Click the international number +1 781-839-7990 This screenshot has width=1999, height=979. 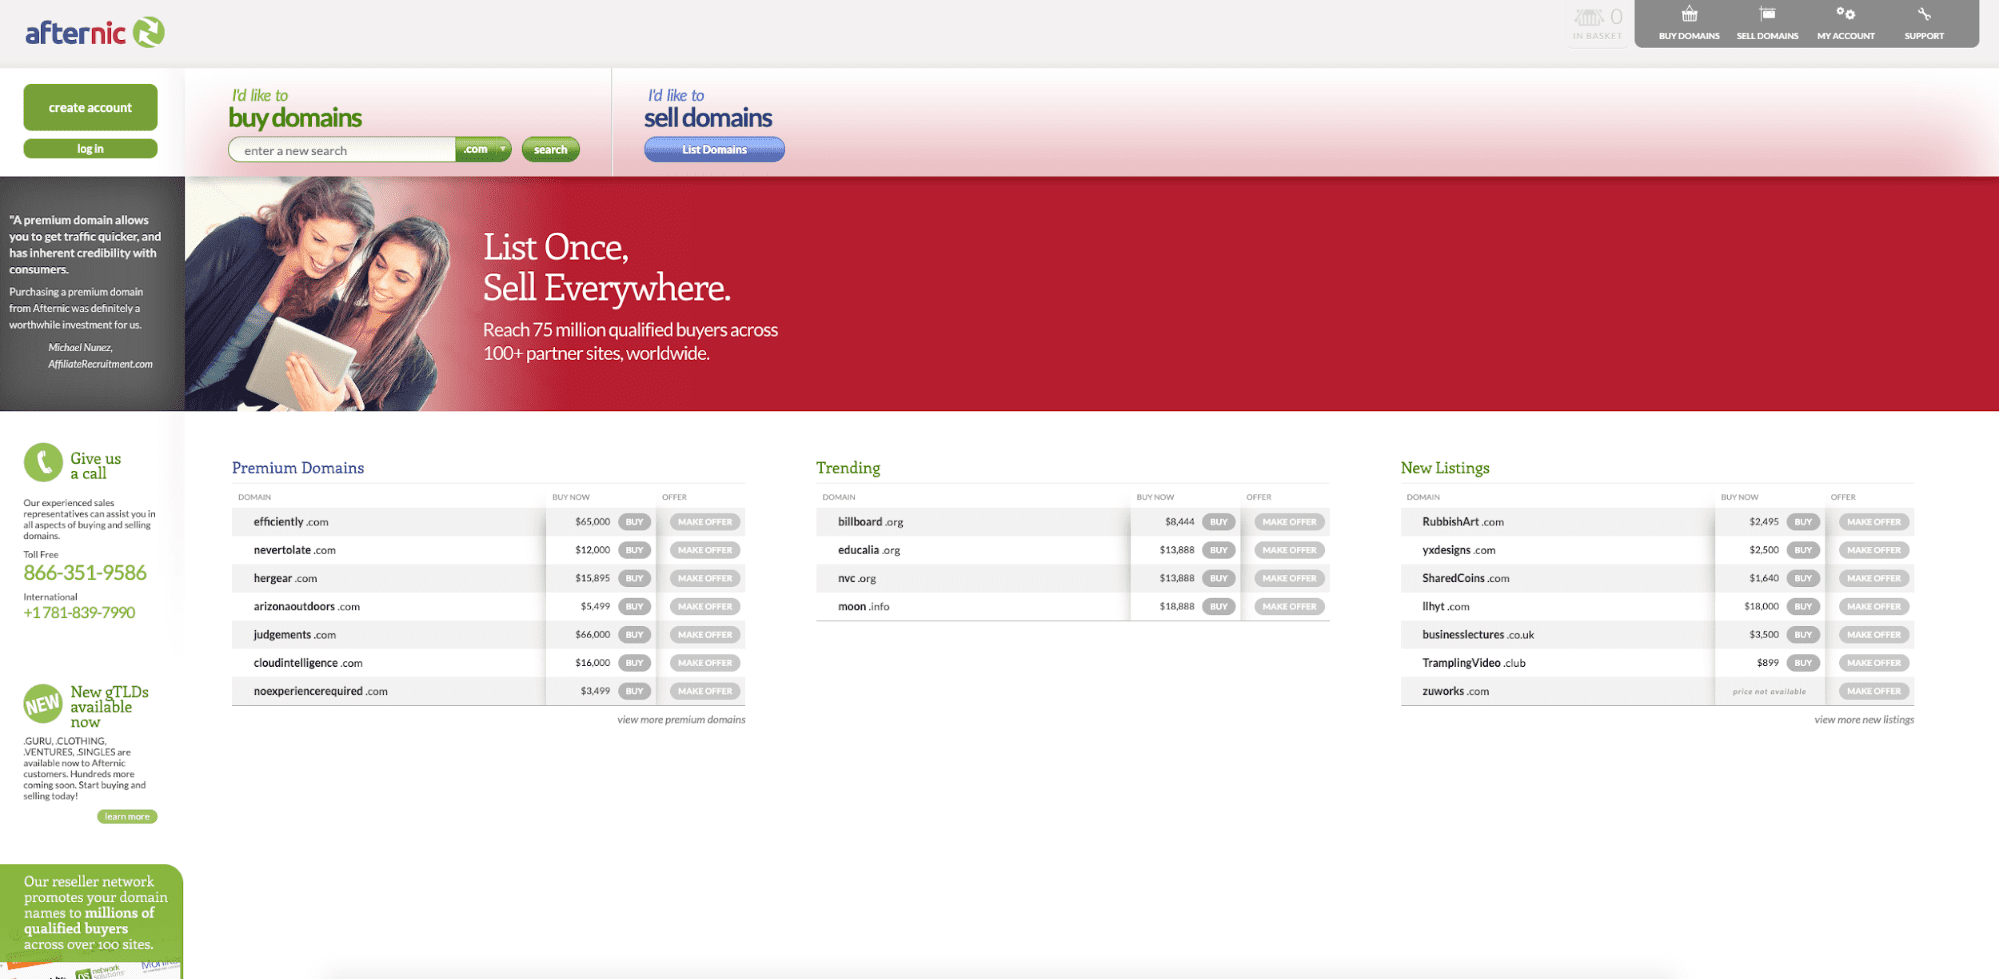tap(79, 613)
